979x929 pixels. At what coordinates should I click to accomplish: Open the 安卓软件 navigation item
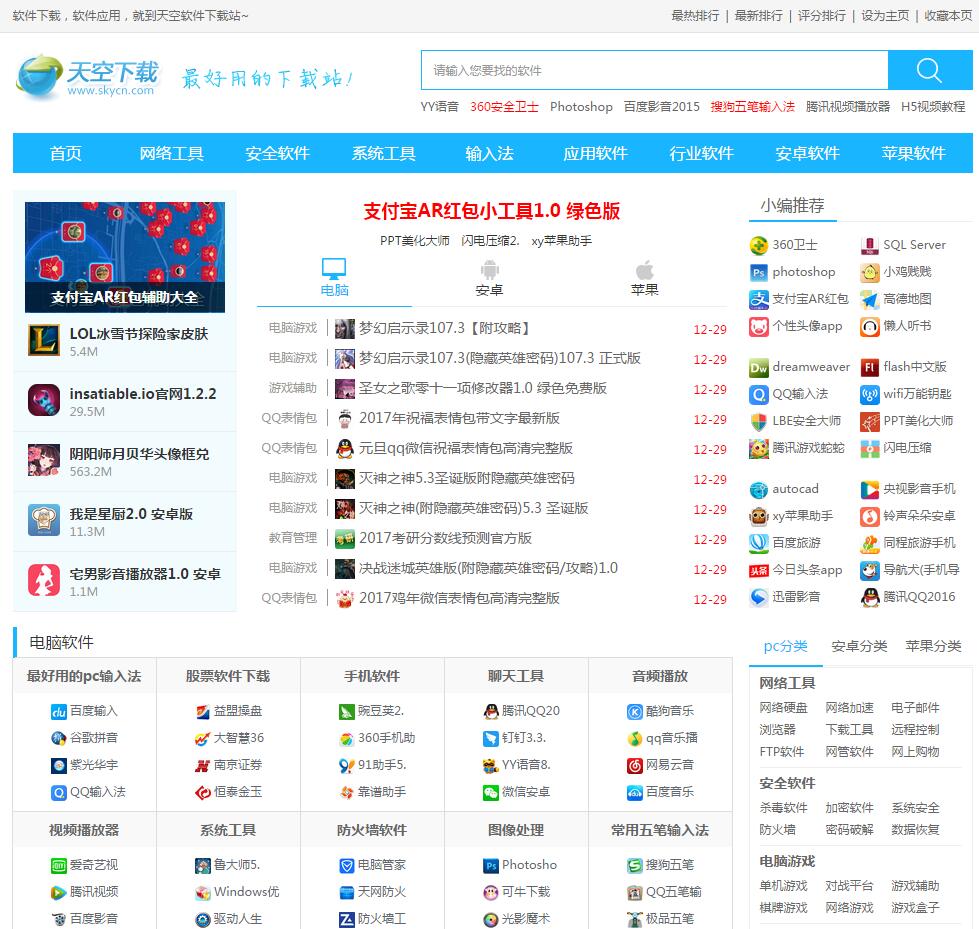pyautogui.click(x=807, y=153)
